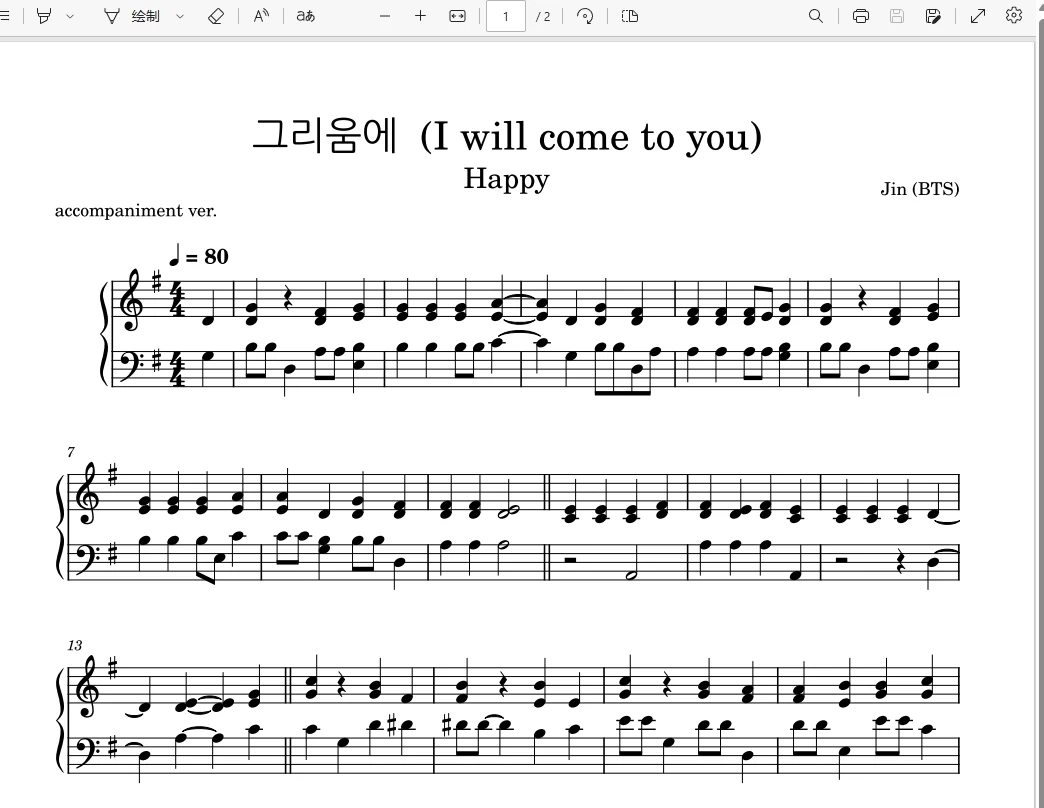
Task: Click the score title text
Action: [507, 136]
